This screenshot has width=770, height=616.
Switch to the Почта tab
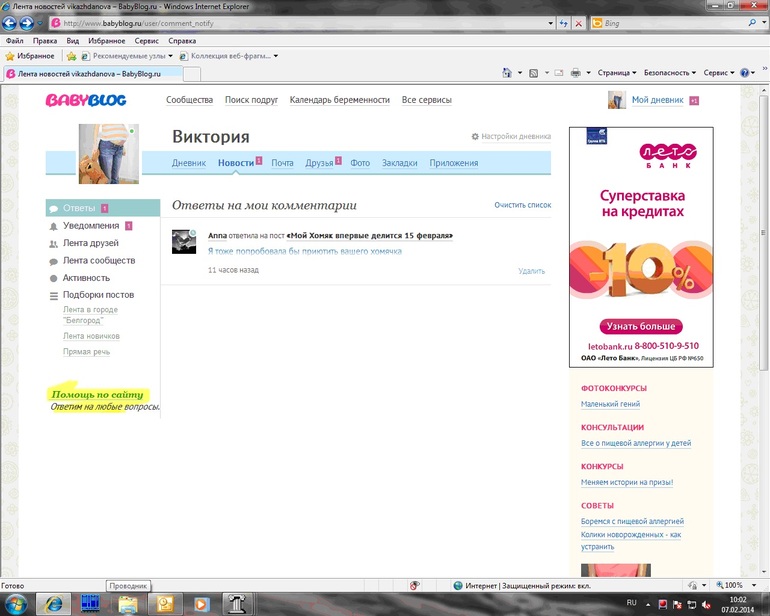pos(282,163)
